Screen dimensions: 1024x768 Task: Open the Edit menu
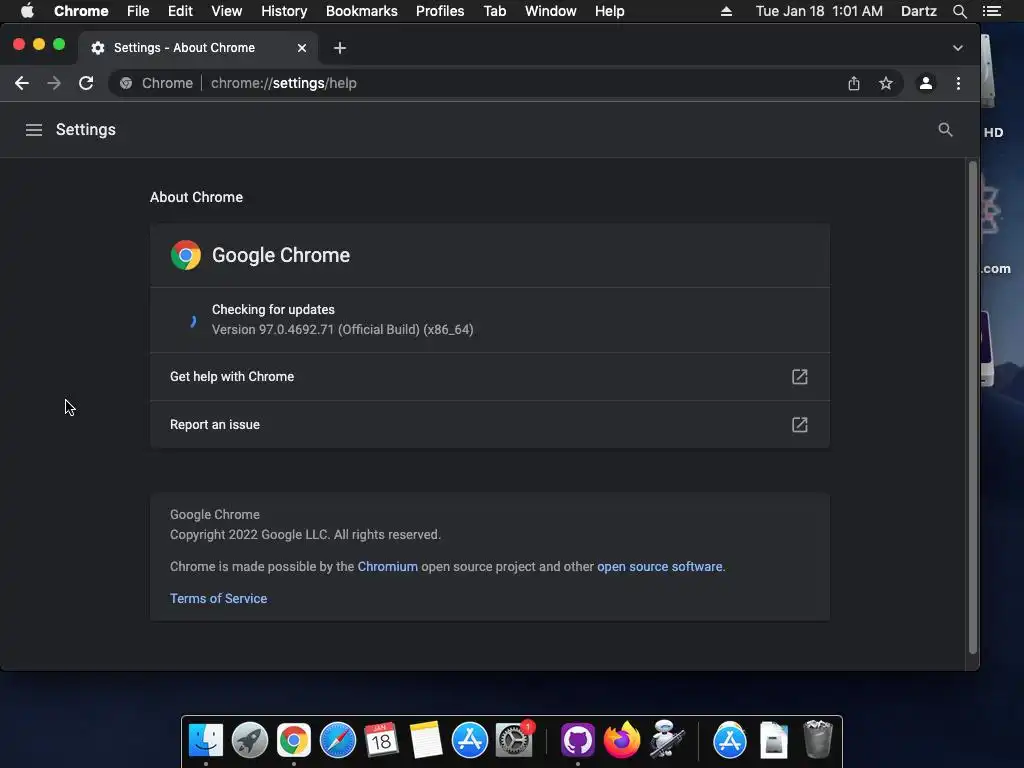180,11
